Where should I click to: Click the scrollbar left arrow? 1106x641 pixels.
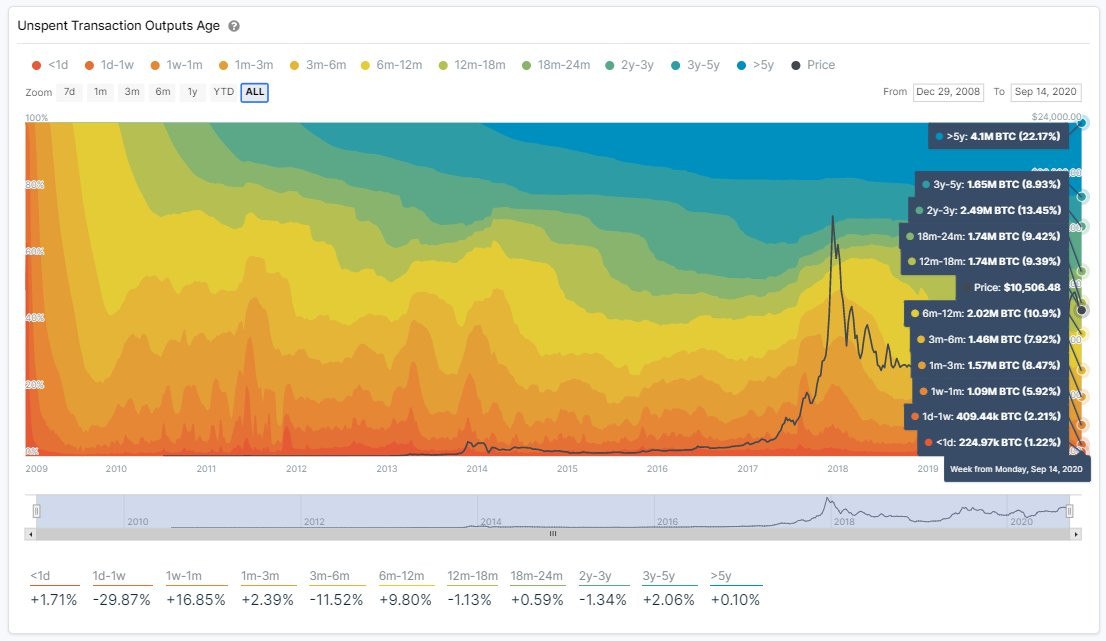[x=30, y=534]
